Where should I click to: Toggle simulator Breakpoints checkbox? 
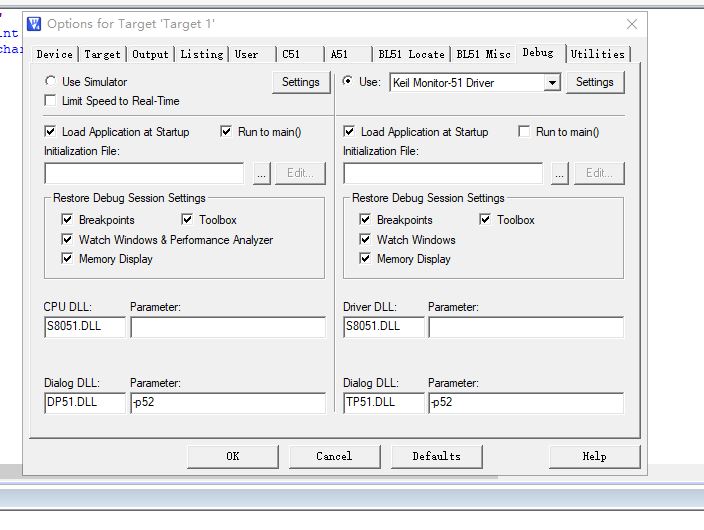click(x=67, y=220)
